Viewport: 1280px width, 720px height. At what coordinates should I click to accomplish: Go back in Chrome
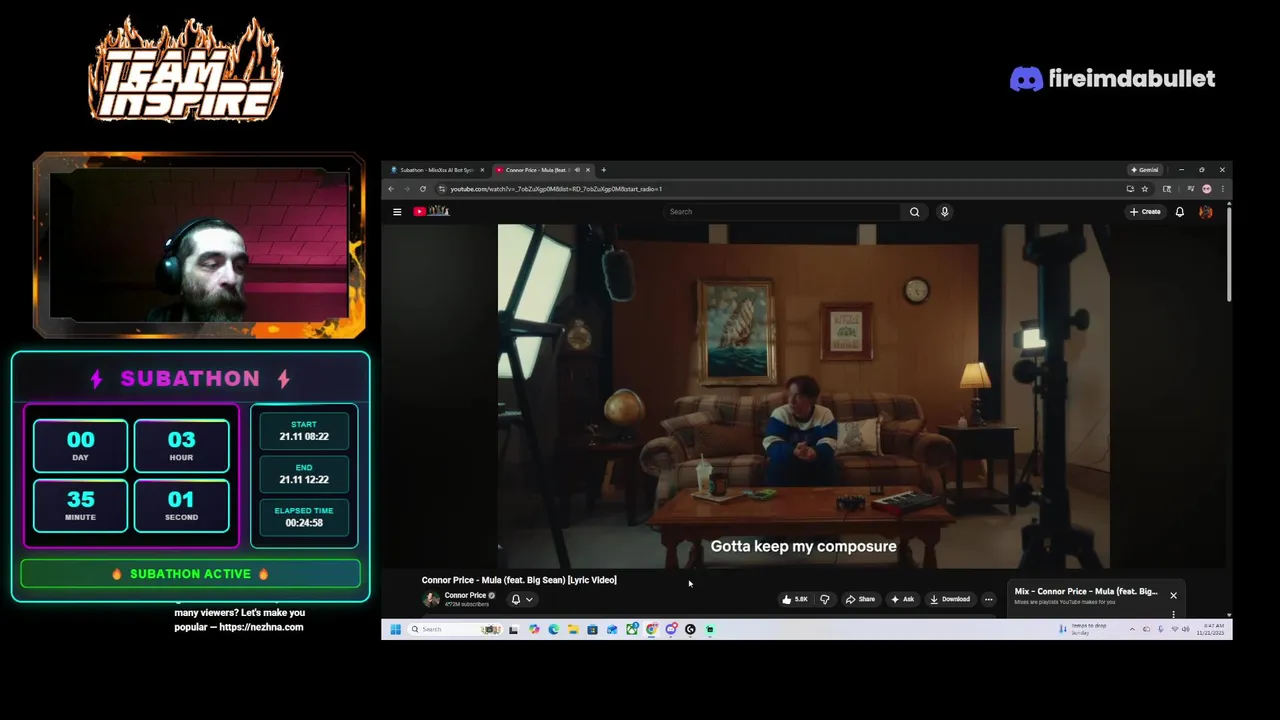click(392, 189)
